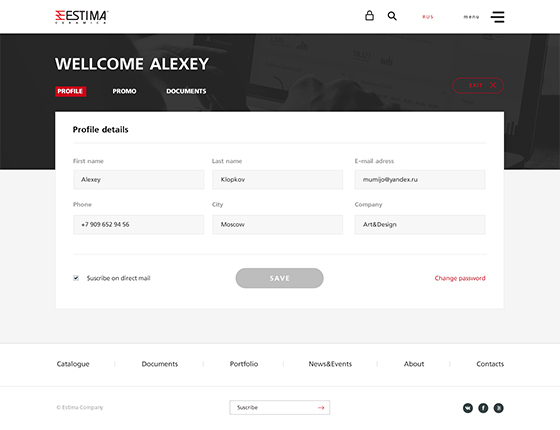Screen dimensions: 560x430
Task: Switch to the Documents tab
Action: pyautogui.click(x=186, y=91)
